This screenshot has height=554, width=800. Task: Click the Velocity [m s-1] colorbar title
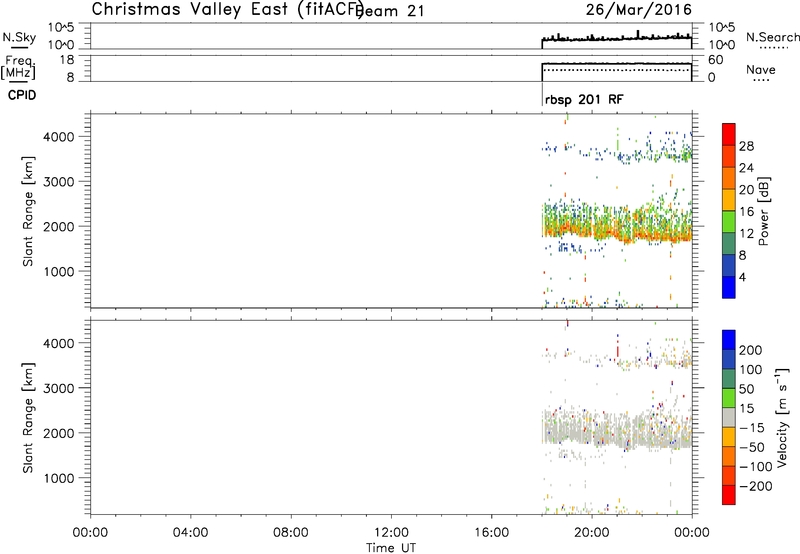(x=781, y=418)
